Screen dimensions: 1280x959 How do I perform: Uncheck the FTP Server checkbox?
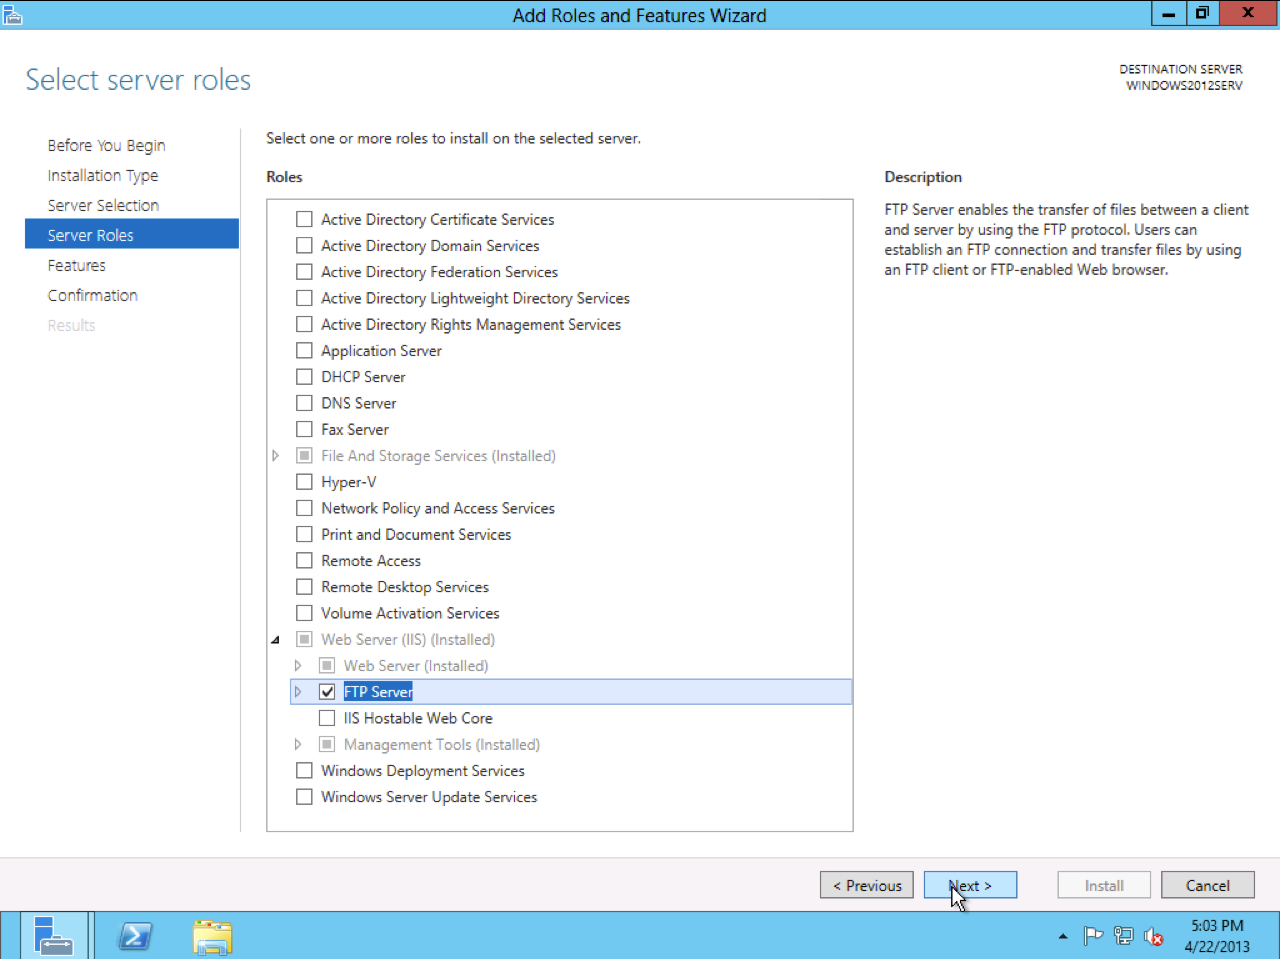tap(327, 692)
